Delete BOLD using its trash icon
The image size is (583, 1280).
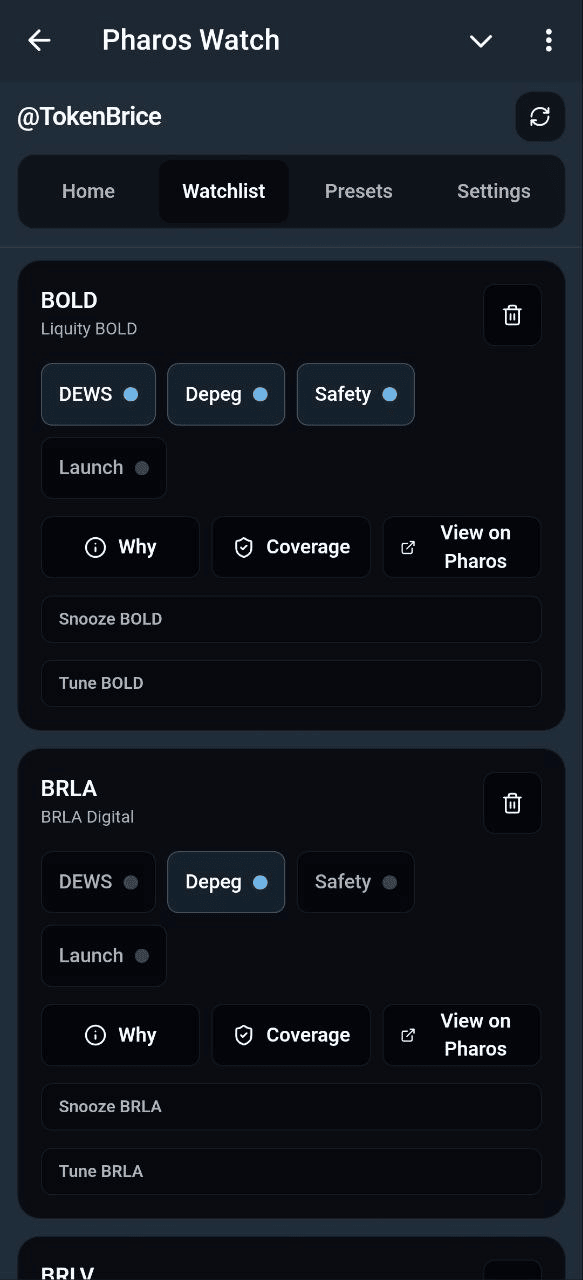tap(513, 315)
